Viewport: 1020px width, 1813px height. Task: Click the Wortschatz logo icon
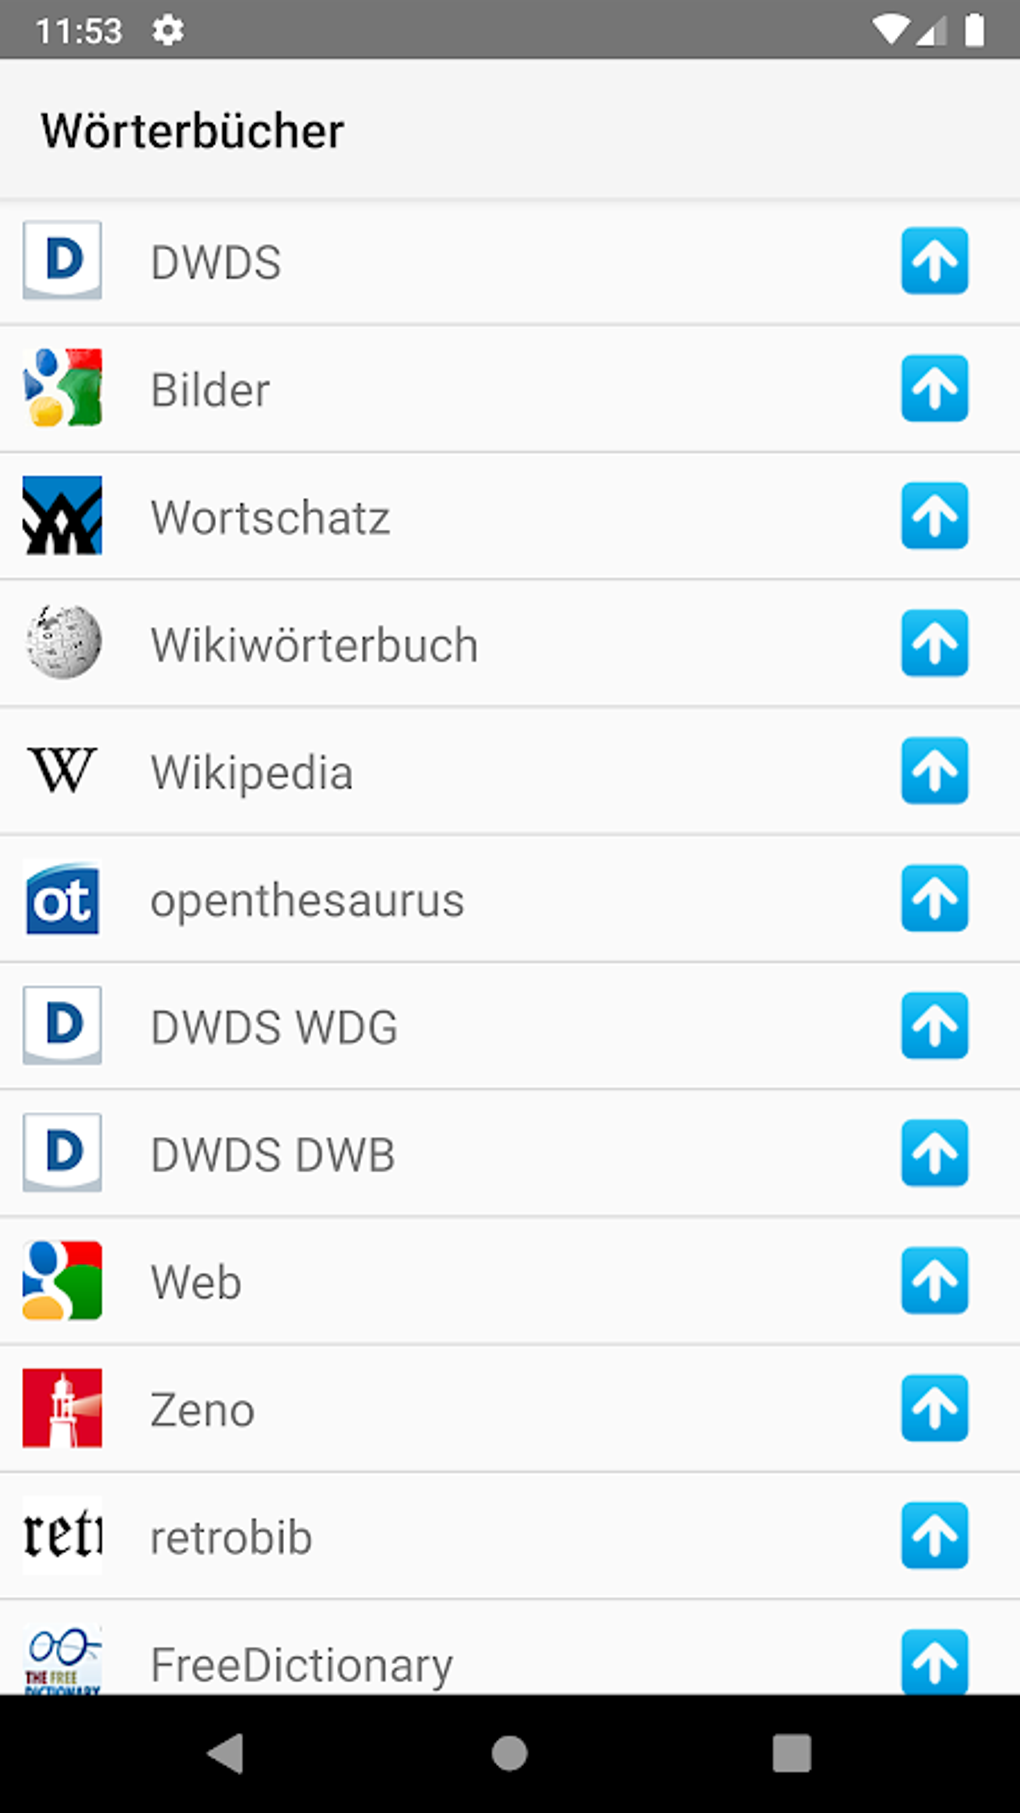coord(62,517)
